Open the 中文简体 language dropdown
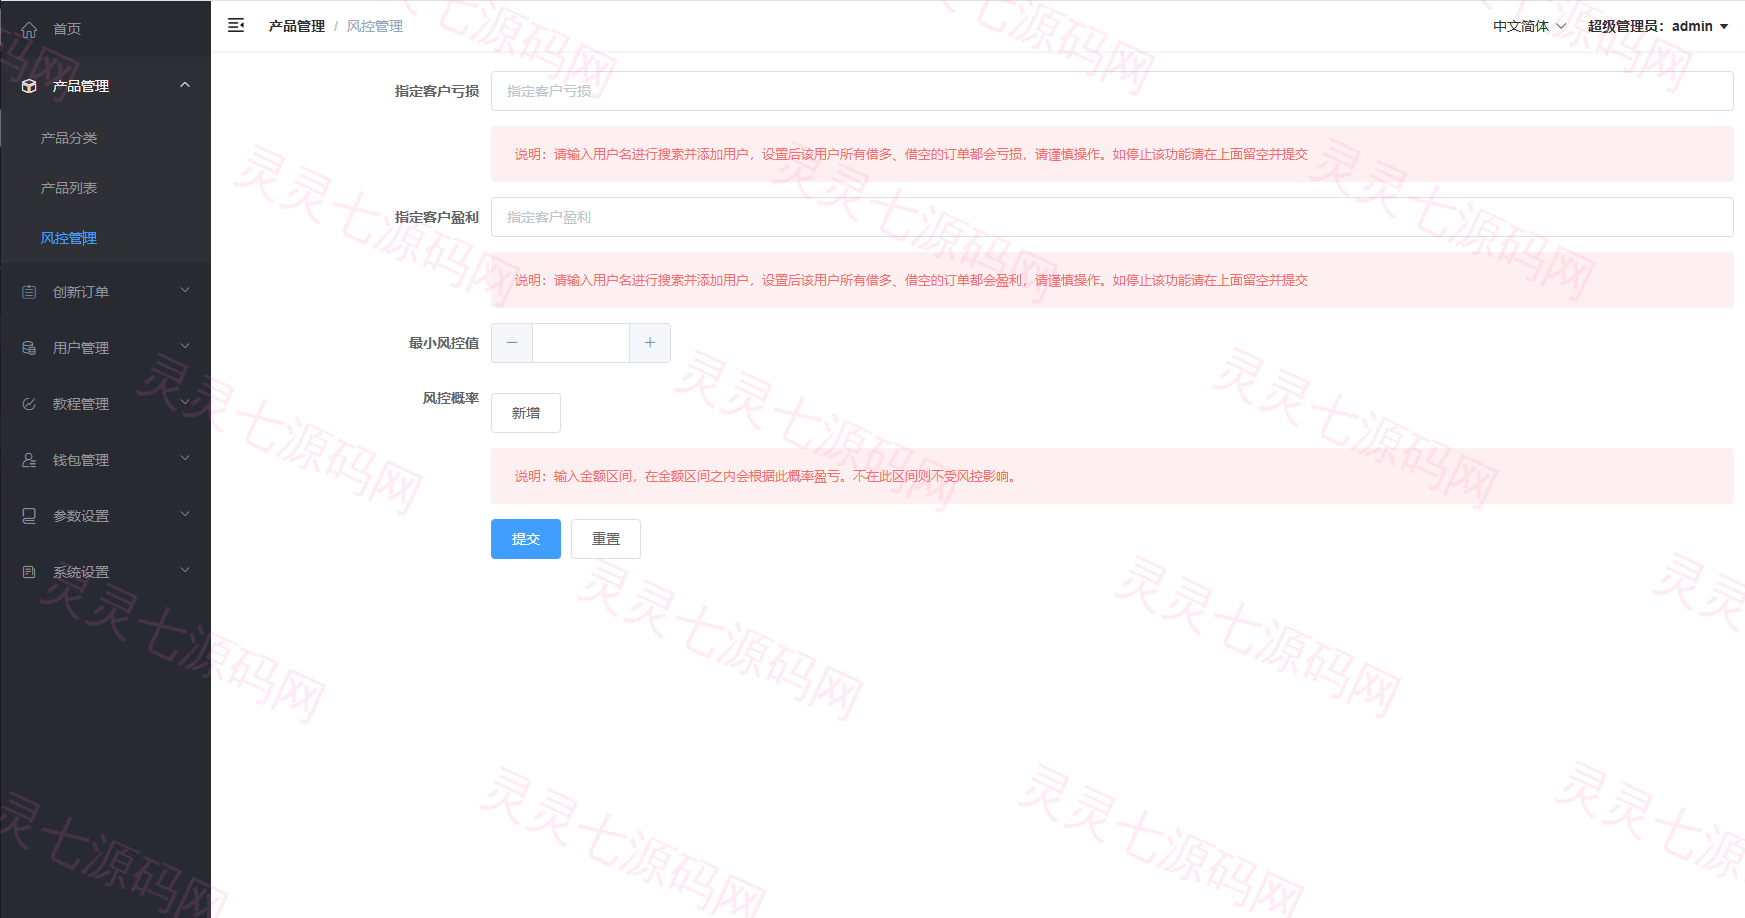This screenshot has width=1745, height=918. [x=1529, y=26]
